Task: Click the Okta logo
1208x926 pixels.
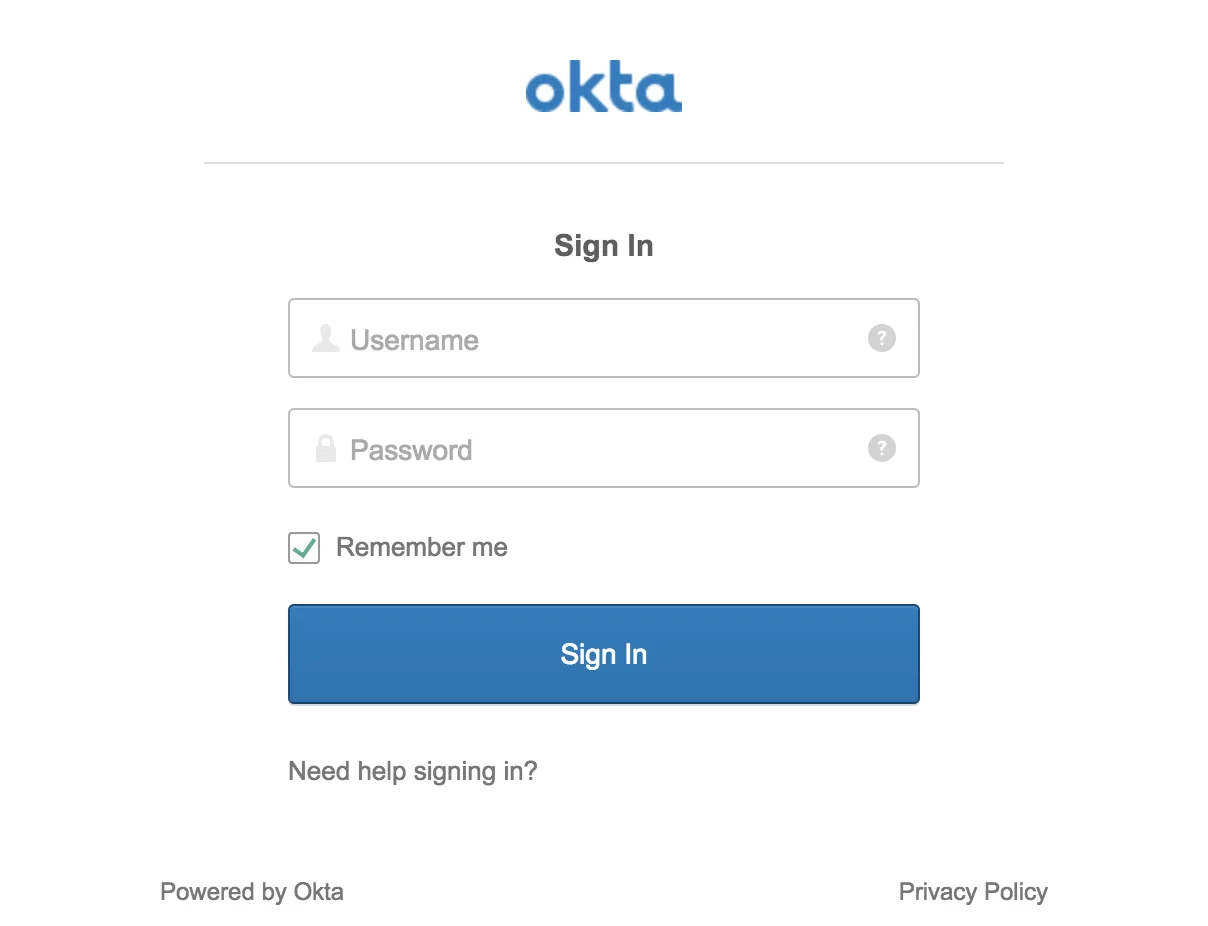Action: pos(603,87)
